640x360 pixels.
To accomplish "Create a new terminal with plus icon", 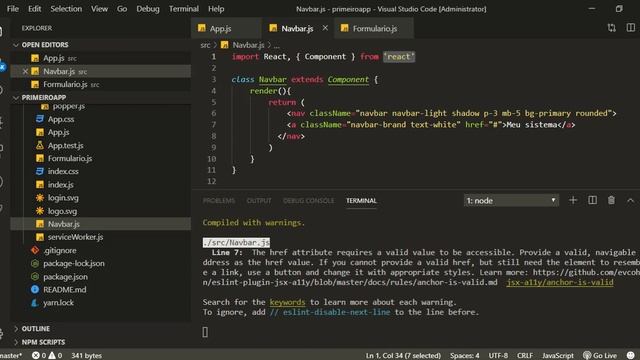I will tap(573, 200).
